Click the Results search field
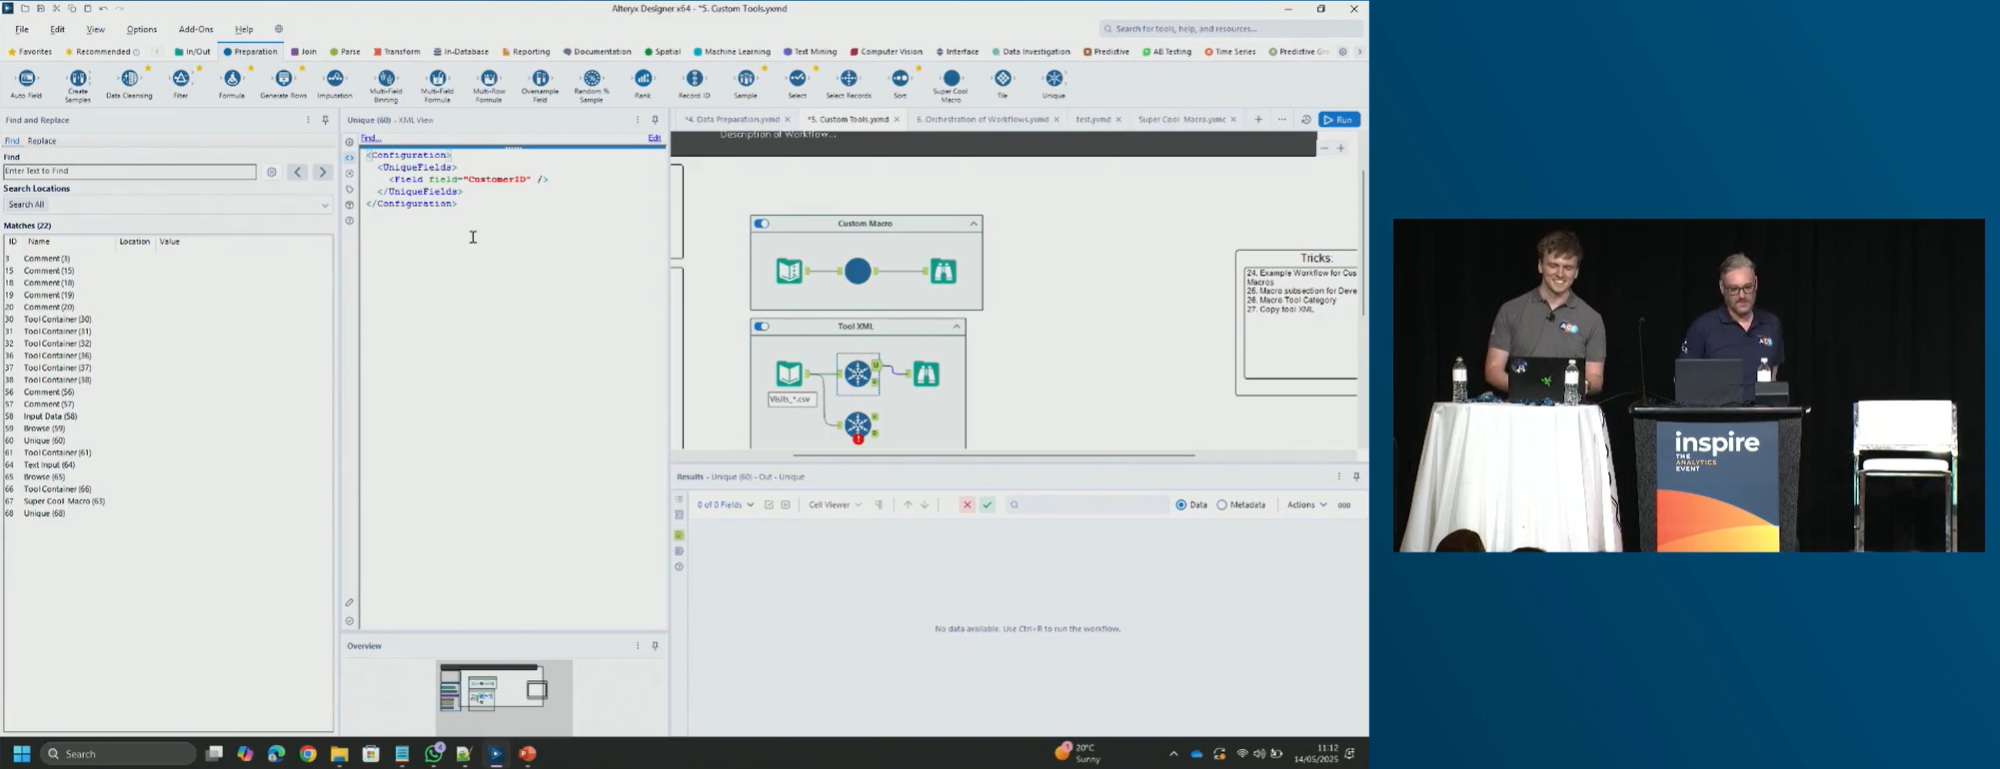Image resolution: width=2000 pixels, height=769 pixels. coord(1087,505)
